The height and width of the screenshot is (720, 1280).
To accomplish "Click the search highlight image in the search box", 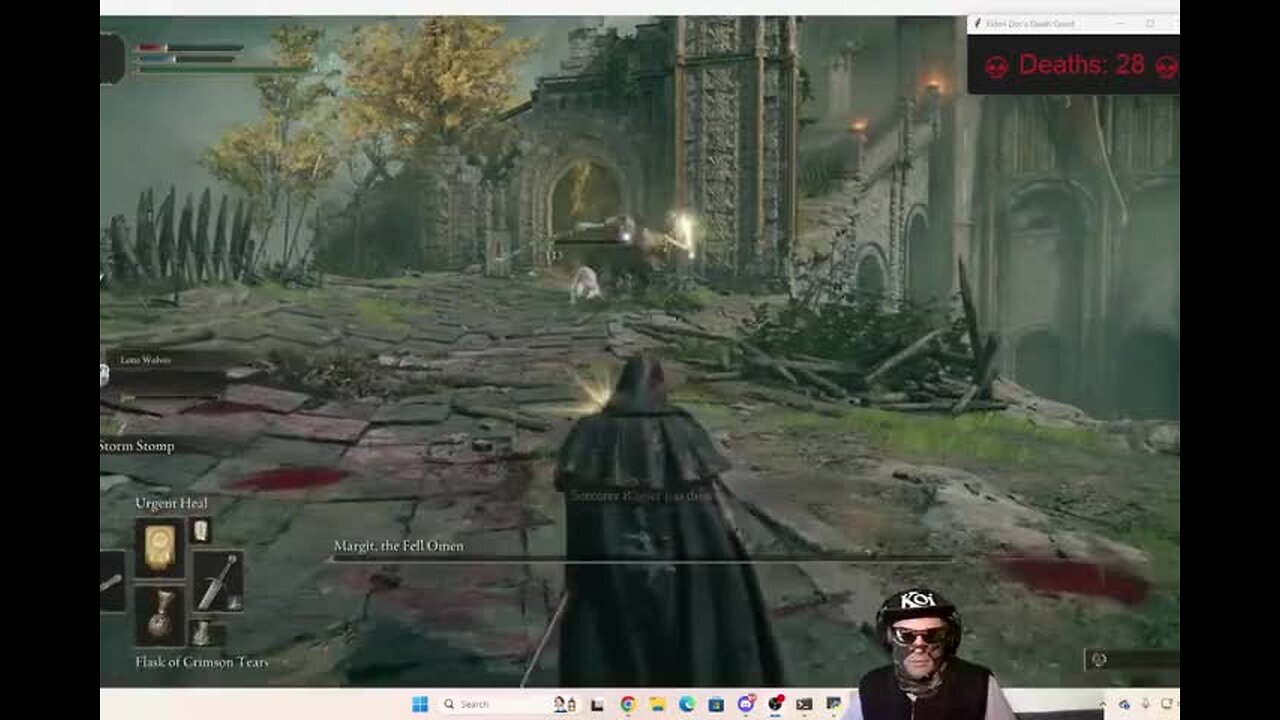I will 565,704.
